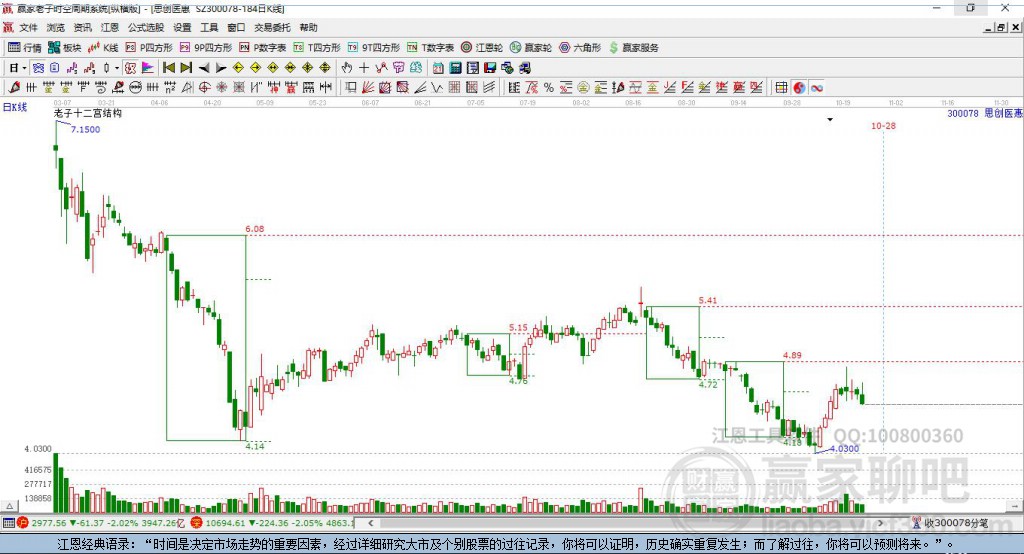1024x554 pixels.
Task: Click 沪 Shanghai index status icon
Action: (23, 523)
